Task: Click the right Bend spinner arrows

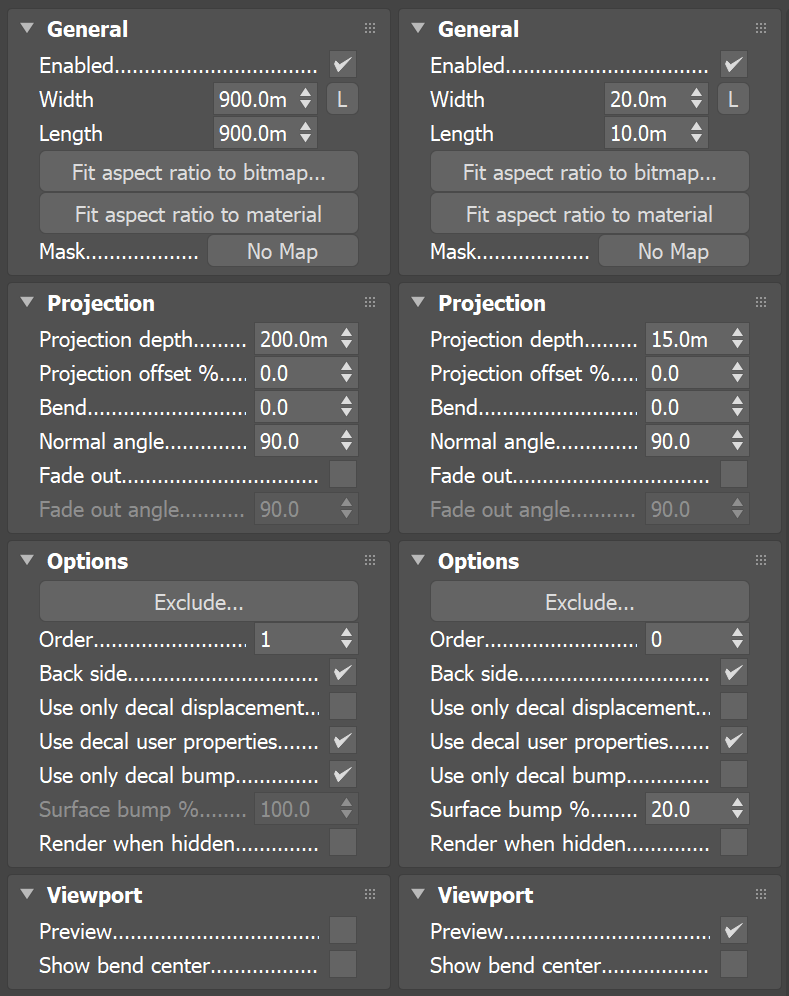Action: tap(737, 407)
